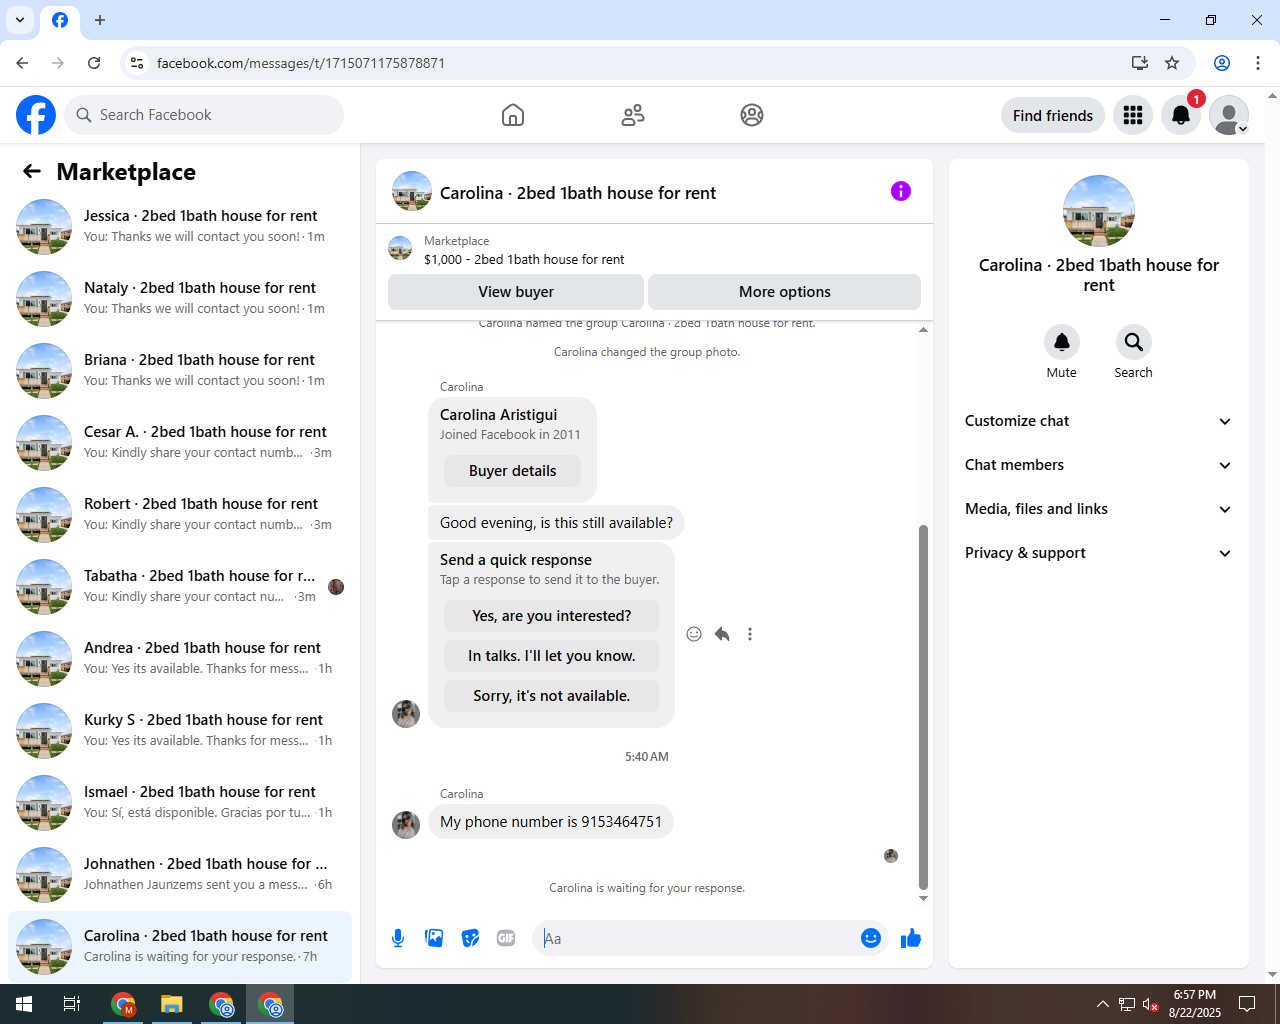
Task: Open Robert 2bed 1bath conversation
Action: coord(180,514)
